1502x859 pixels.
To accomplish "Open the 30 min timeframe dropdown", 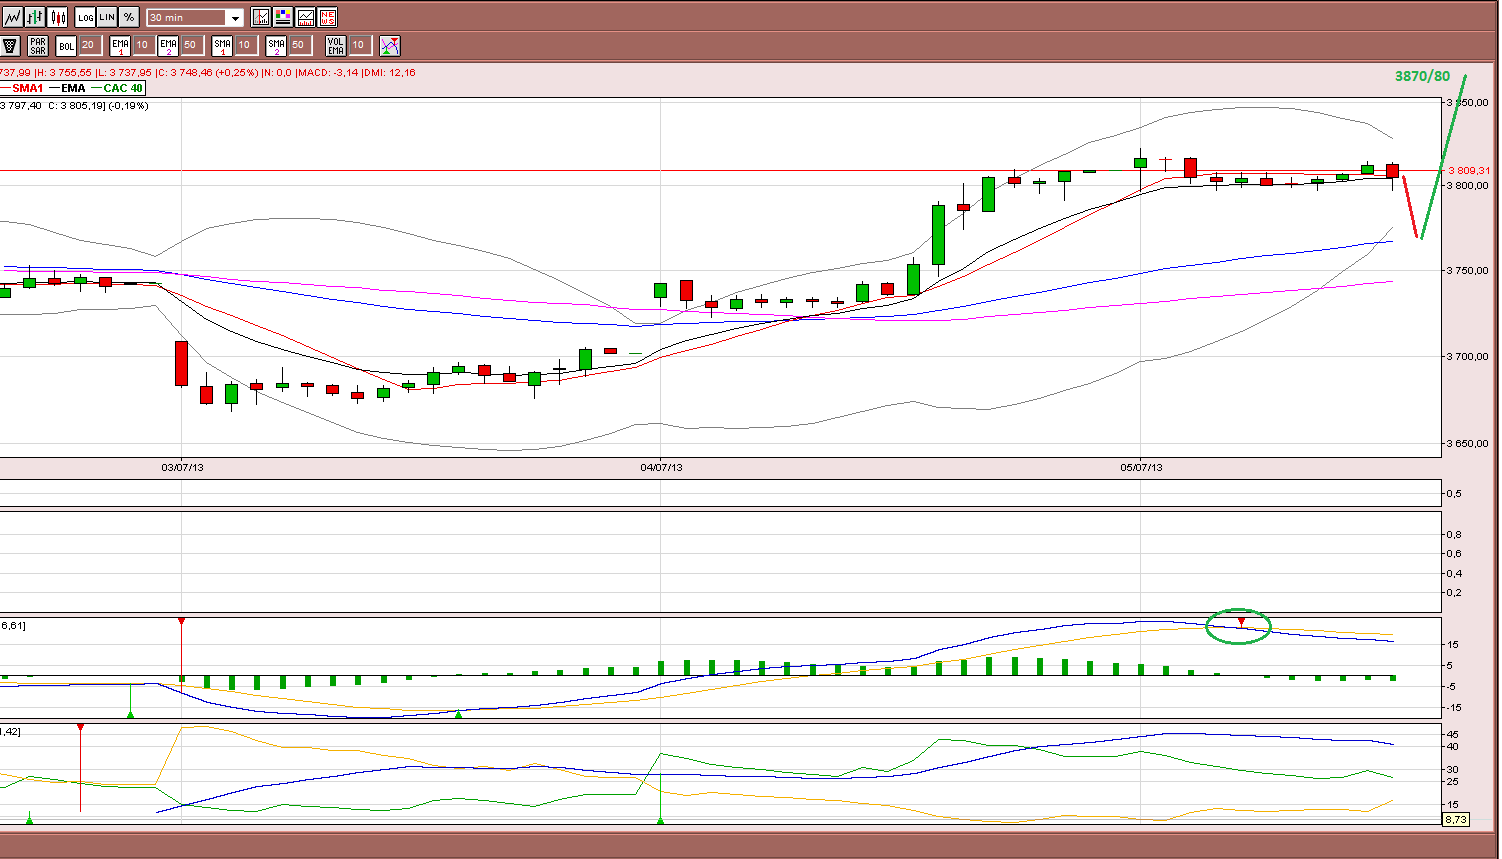I will (195, 17).
